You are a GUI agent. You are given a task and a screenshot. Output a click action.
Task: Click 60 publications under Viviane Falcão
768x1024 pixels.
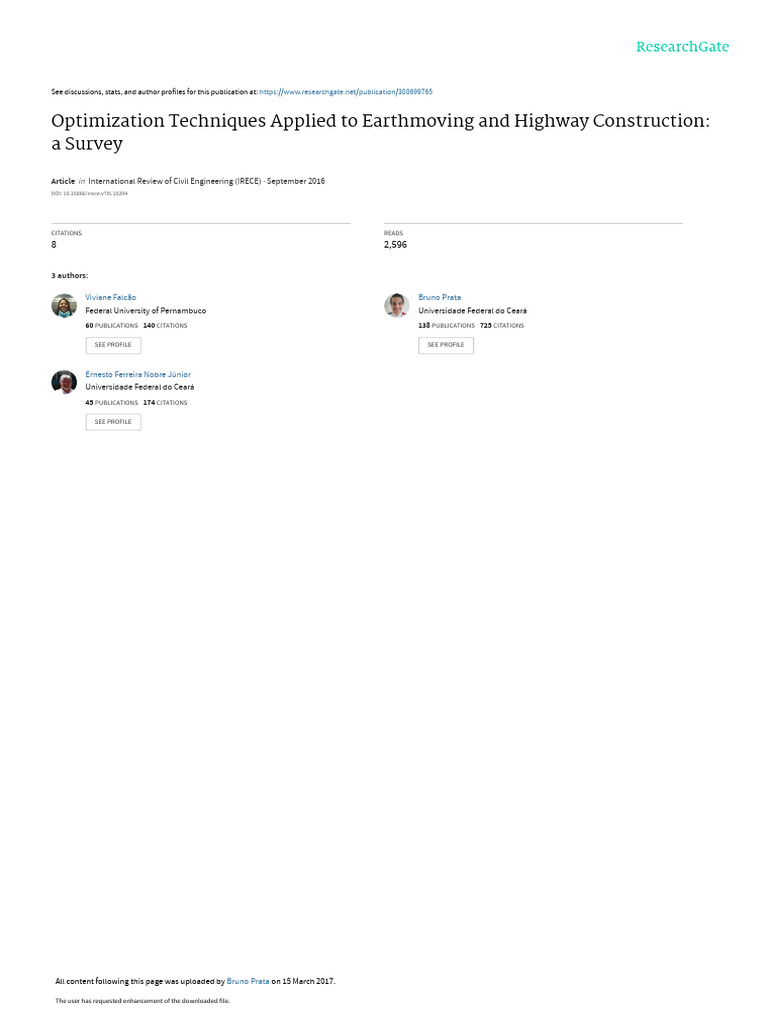point(112,325)
